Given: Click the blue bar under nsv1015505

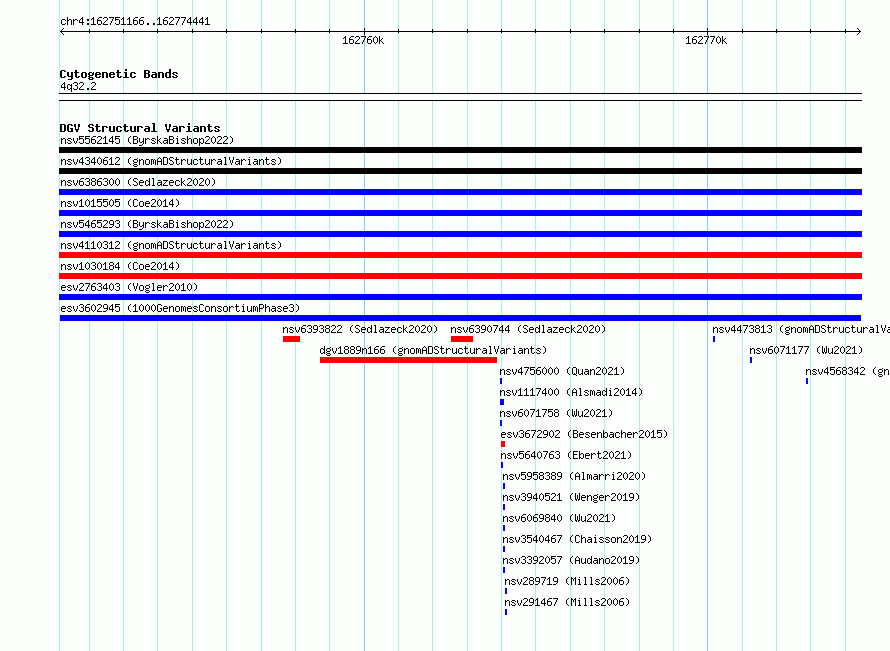Looking at the screenshot, I should point(460,213).
